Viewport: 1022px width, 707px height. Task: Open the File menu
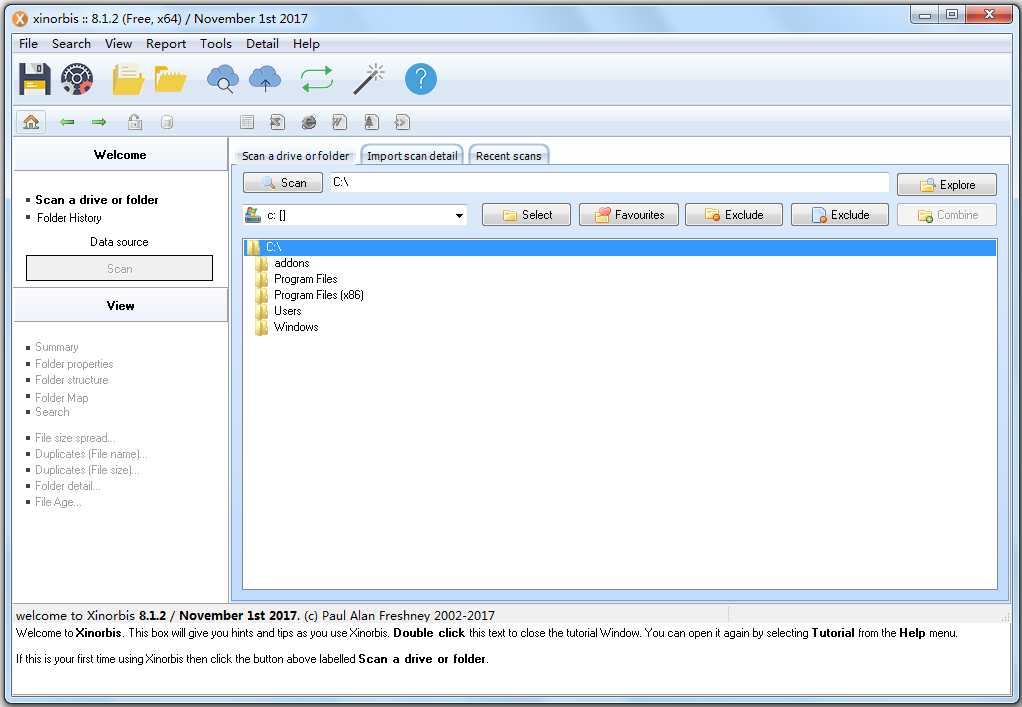point(28,44)
